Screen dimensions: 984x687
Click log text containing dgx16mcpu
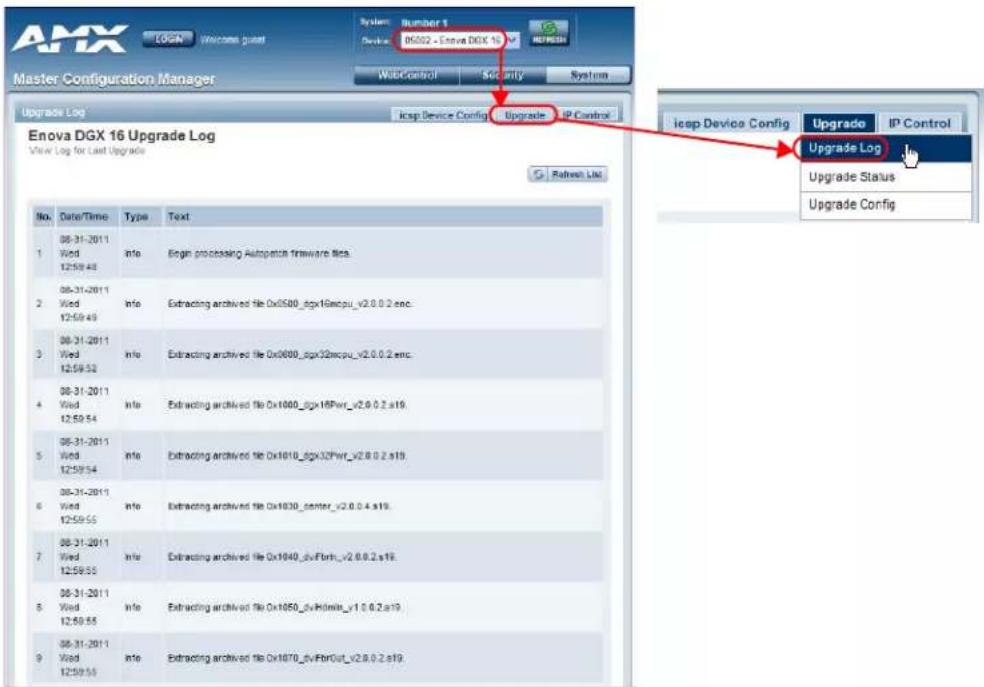(289, 304)
